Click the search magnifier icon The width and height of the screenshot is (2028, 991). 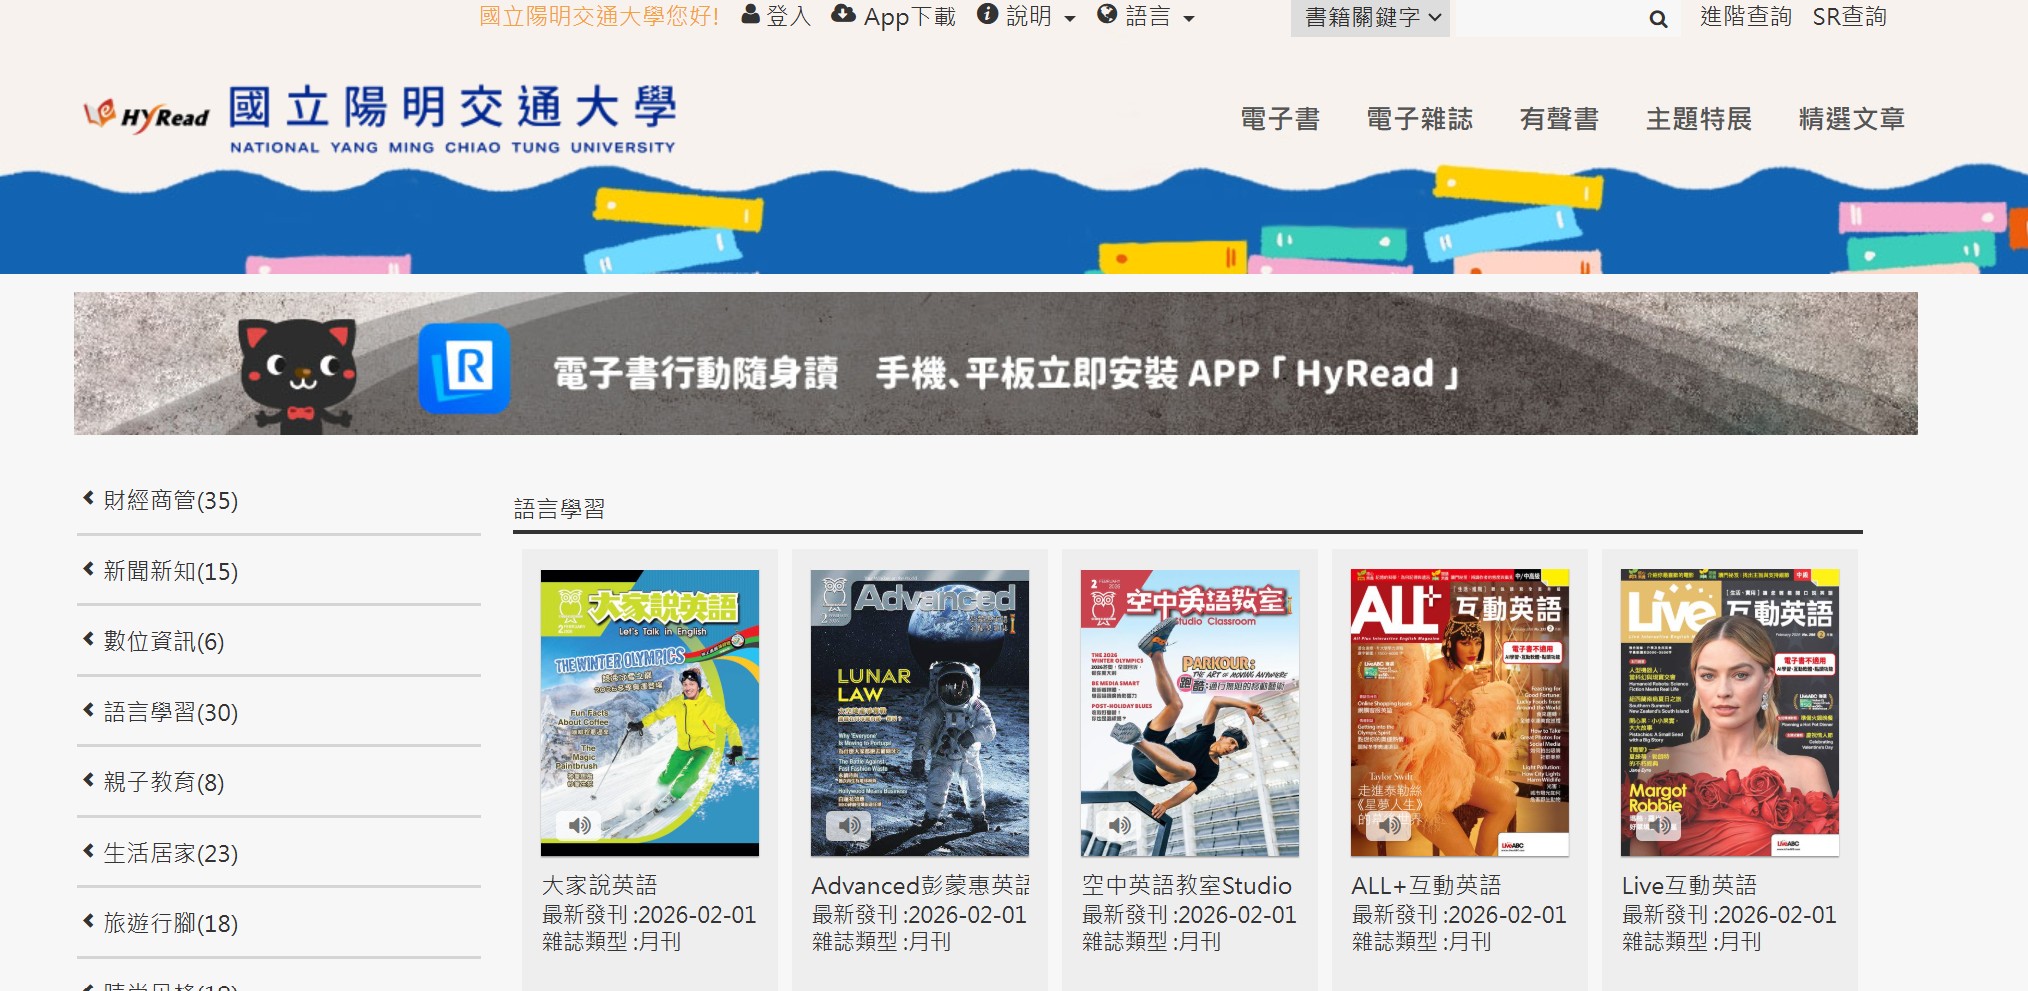1658,18
